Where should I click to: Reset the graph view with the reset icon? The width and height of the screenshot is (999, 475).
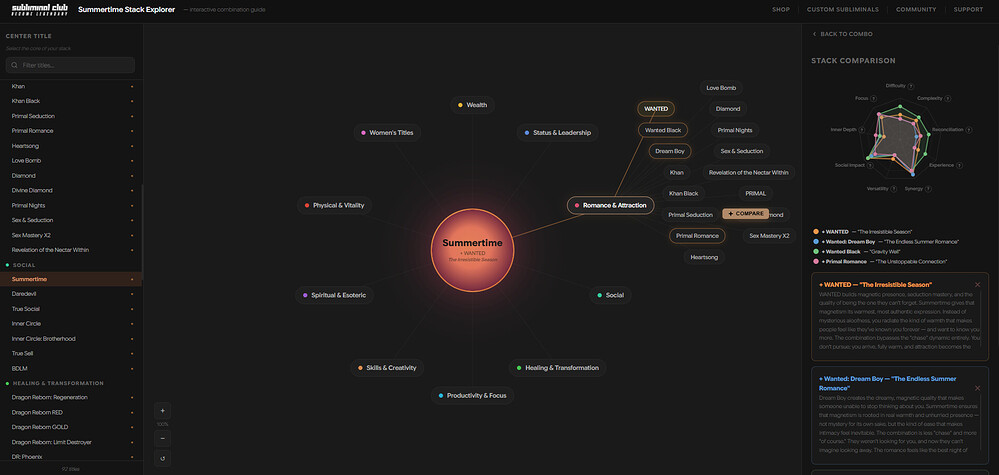pyautogui.click(x=163, y=459)
